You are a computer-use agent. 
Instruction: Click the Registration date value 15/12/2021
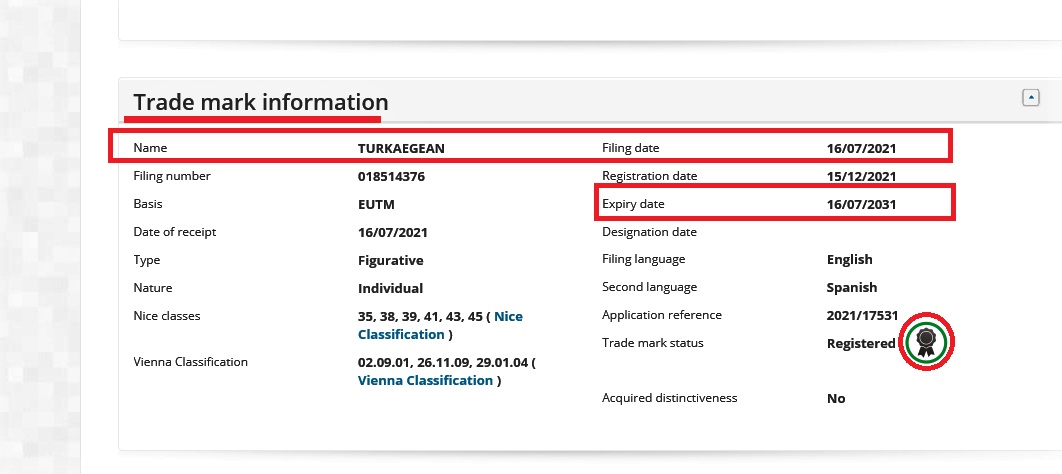point(861,176)
